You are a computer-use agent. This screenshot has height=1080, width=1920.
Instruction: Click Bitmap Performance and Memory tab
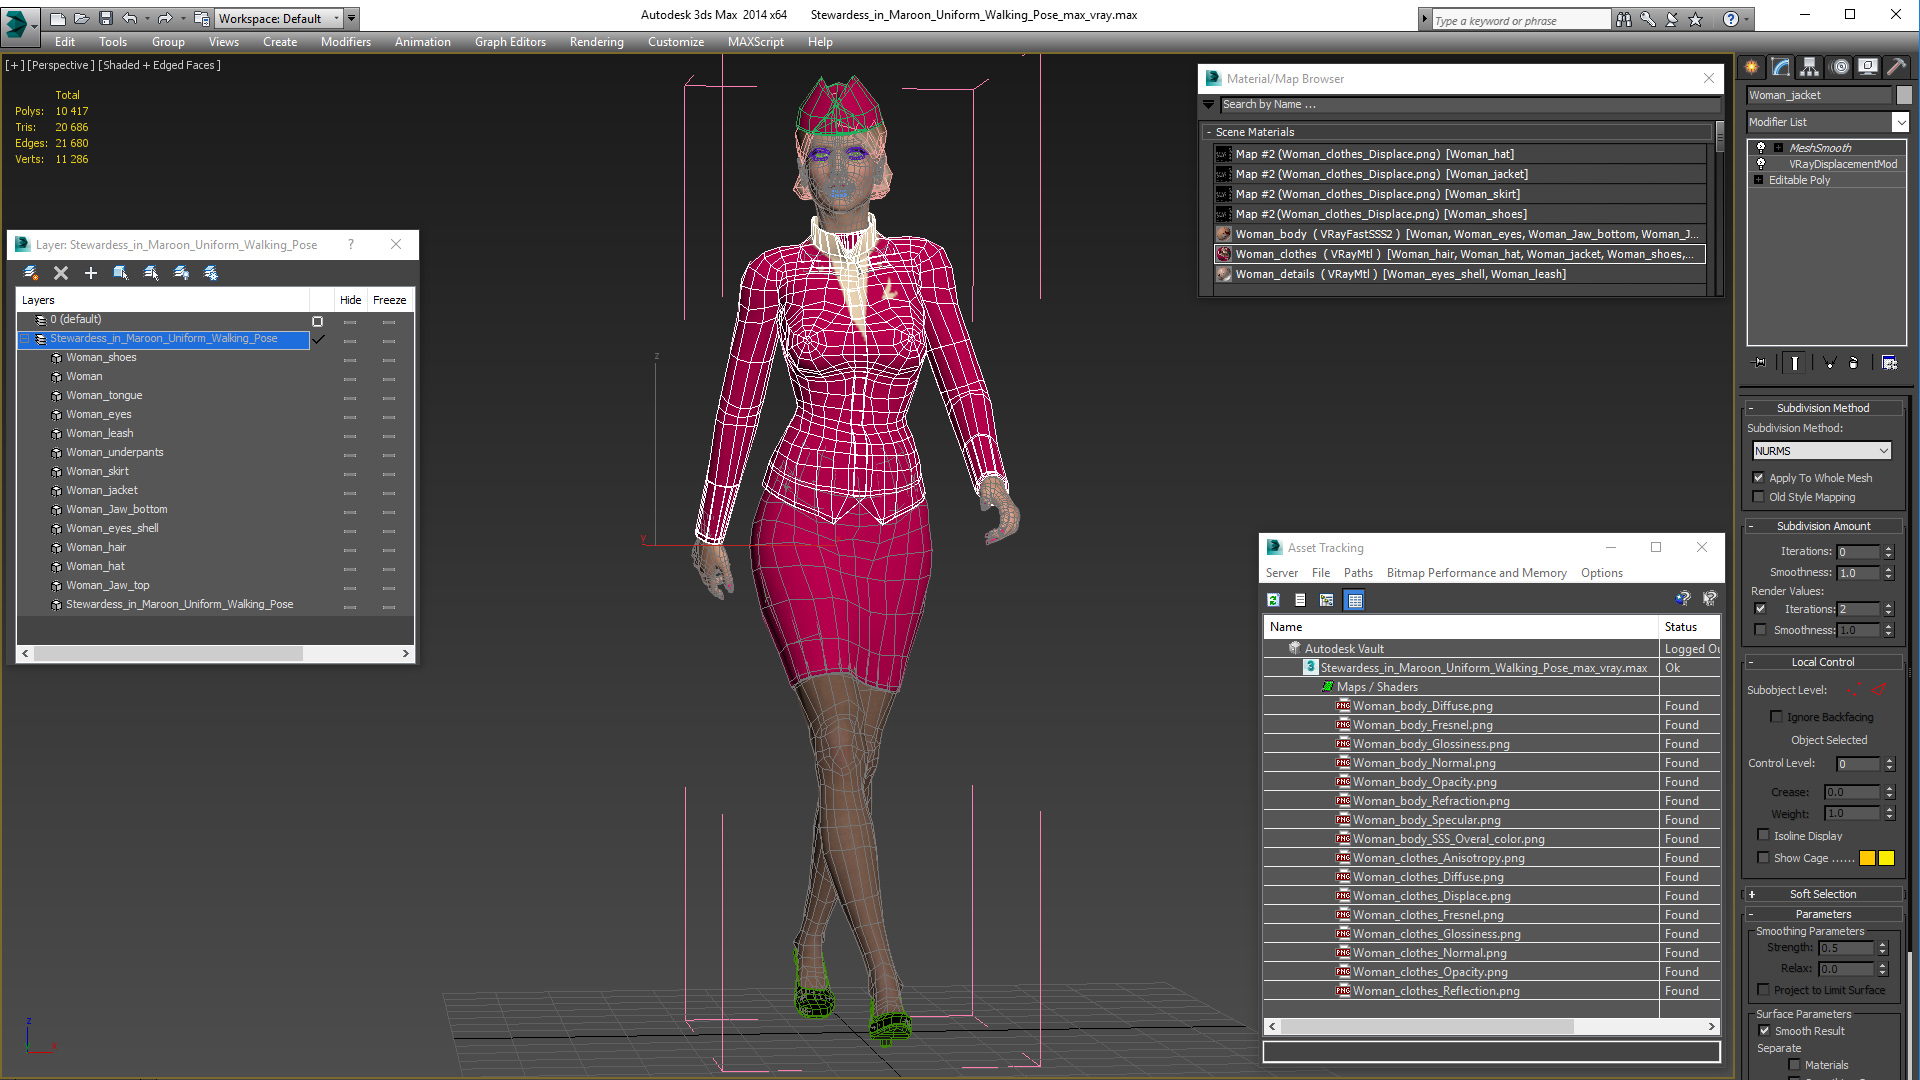(x=1477, y=572)
